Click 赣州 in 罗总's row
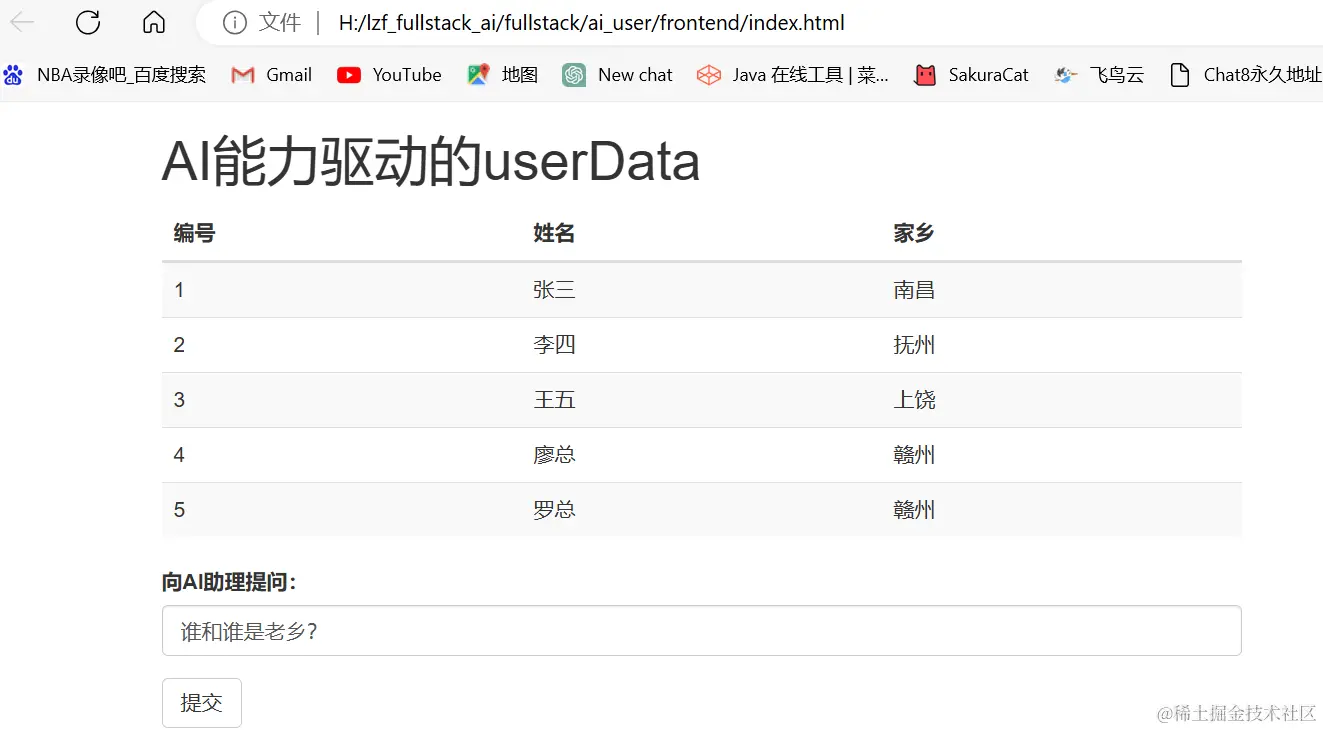This screenshot has width=1323, height=730. click(x=914, y=510)
